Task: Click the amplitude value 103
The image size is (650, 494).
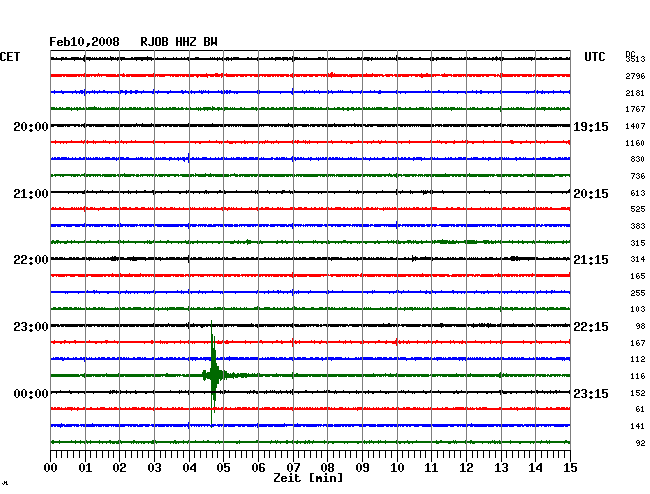Action: click(638, 309)
